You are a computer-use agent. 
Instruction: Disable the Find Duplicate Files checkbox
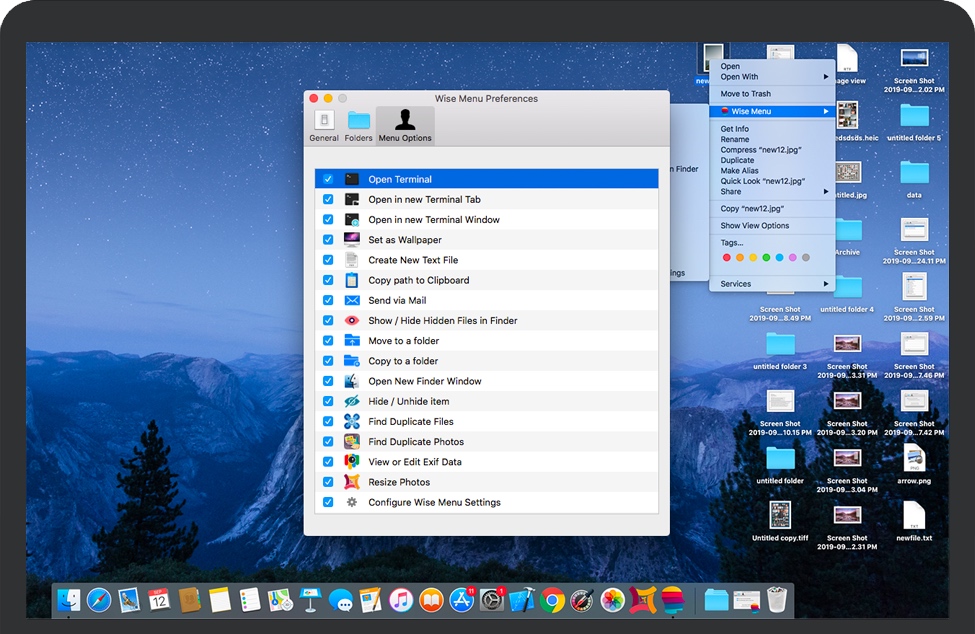328,422
